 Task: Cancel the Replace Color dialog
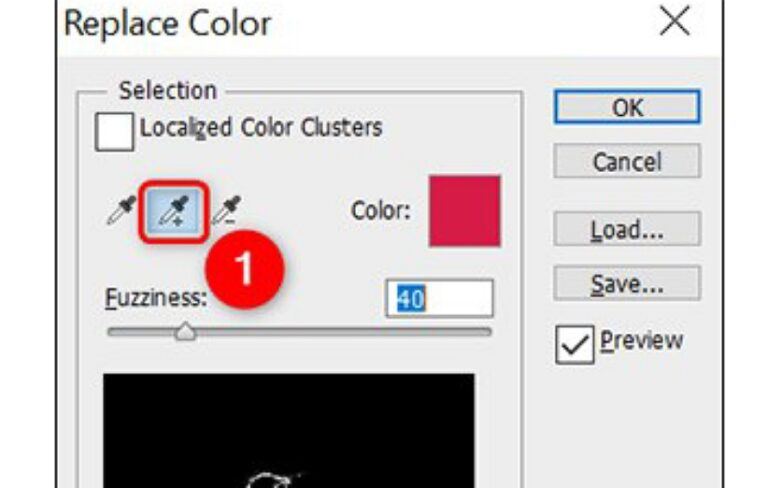tap(627, 161)
